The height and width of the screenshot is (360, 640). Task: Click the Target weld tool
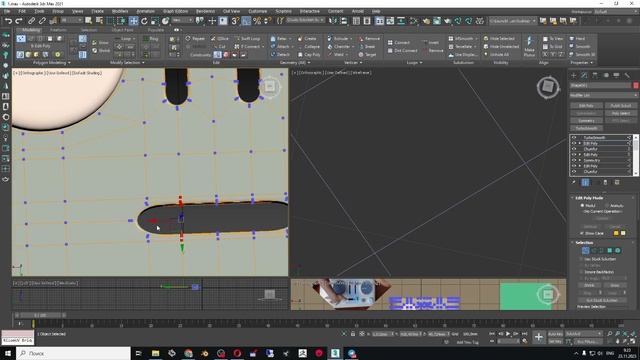point(367,55)
